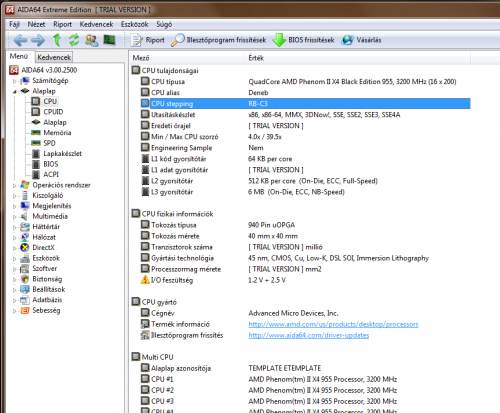Image resolution: width=500 pixels, height=413 pixels.
Task: Click the DirectX tree icon
Action: (25, 248)
